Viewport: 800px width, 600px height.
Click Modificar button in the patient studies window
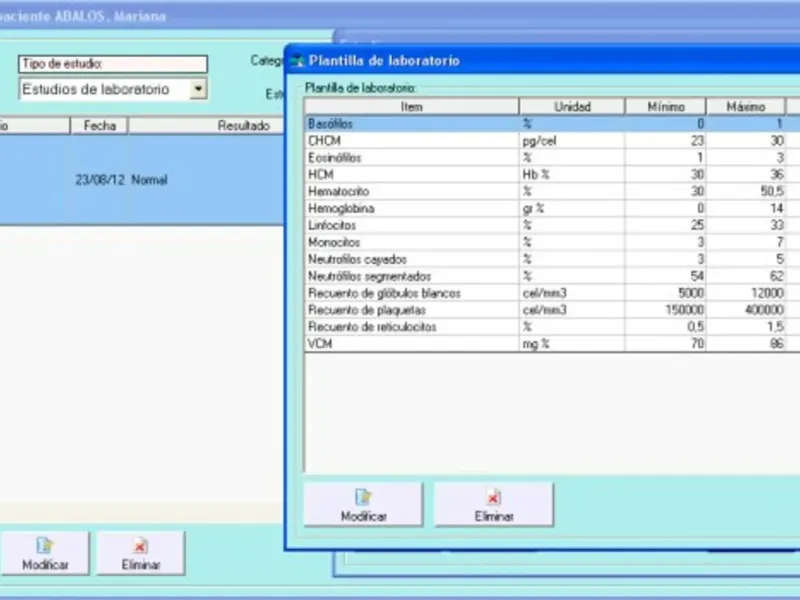[45, 553]
